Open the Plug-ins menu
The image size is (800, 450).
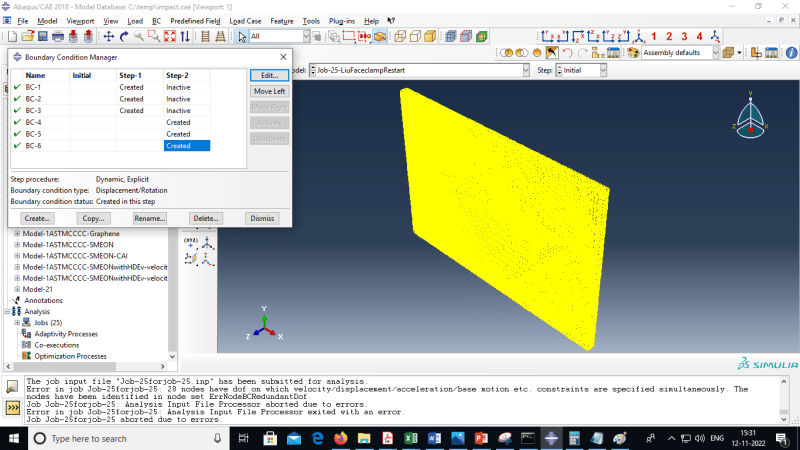pyautogui.click(x=342, y=21)
